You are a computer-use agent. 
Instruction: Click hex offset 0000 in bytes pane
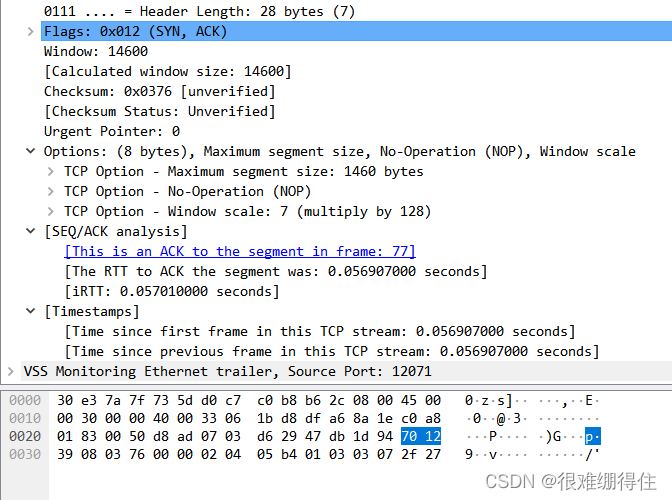click(25, 400)
